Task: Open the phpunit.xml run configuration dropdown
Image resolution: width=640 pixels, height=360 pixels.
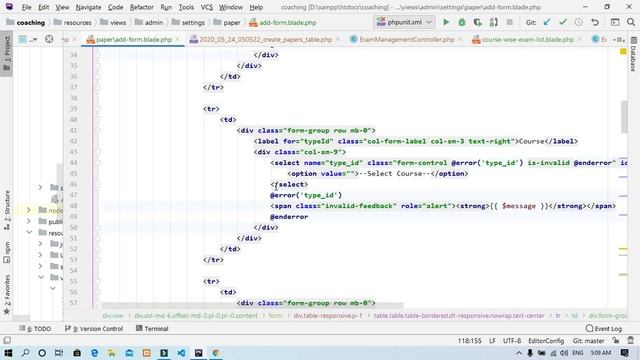Action: (404, 22)
